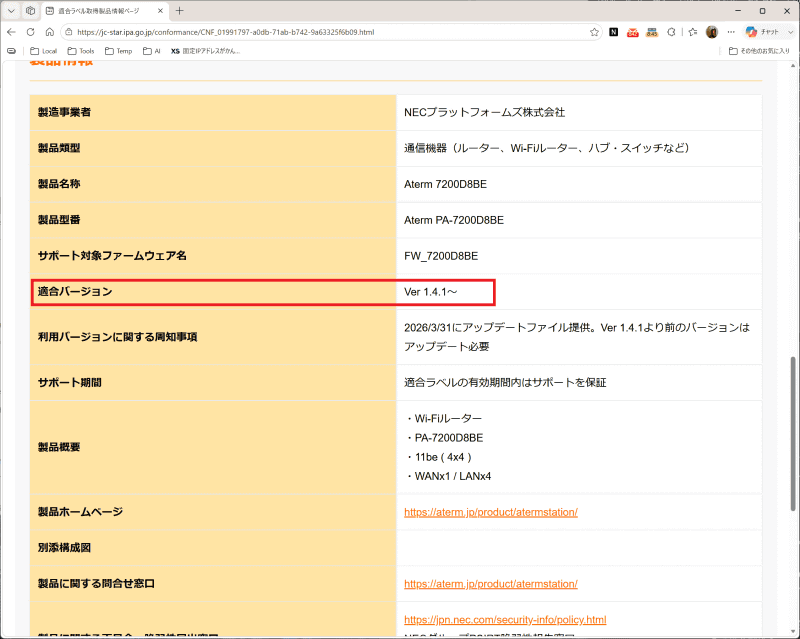Screen dimensions: 800x639
Task: Click the 製品名称 value Aterm 7200D8BE
Action: (445, 184)
